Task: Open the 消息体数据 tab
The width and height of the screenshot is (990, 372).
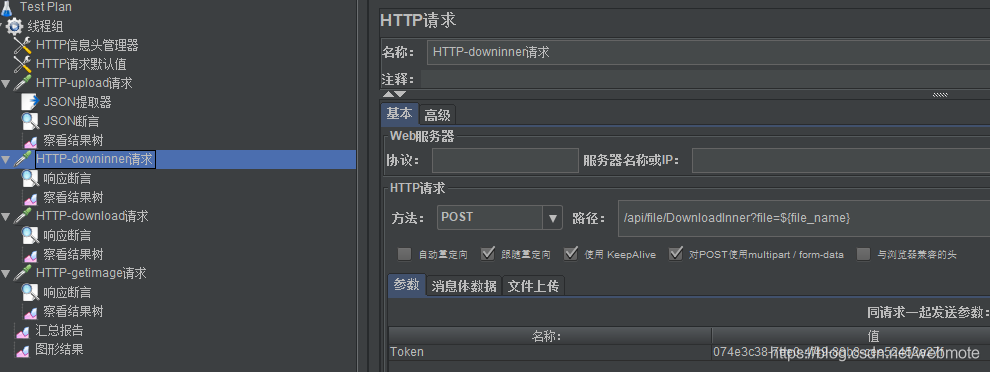Action: click(465, 286)
